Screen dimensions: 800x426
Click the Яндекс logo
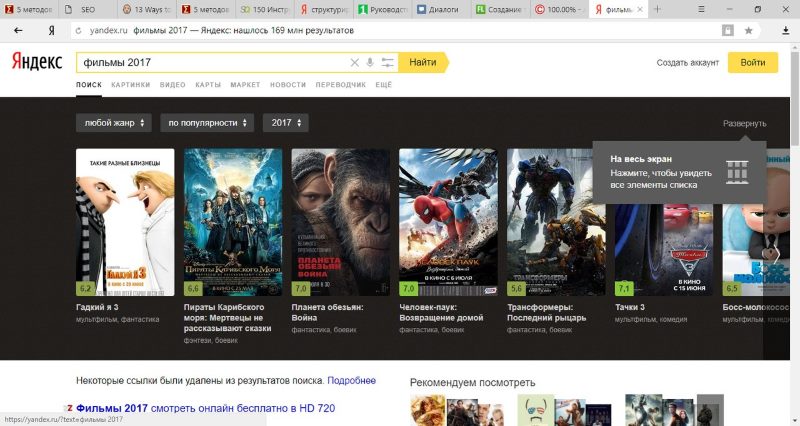pyautogui.click(x=37, y=62)
